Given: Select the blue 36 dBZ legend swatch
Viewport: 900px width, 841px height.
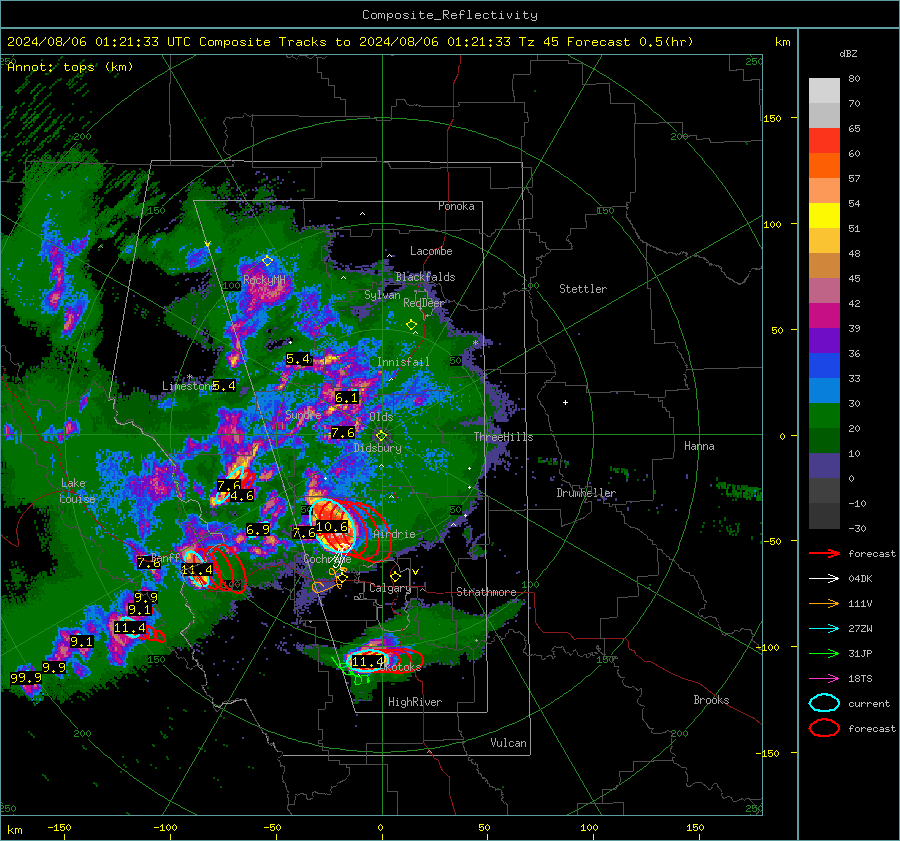Looking at the screenshot, I should [x=824, y=366].
